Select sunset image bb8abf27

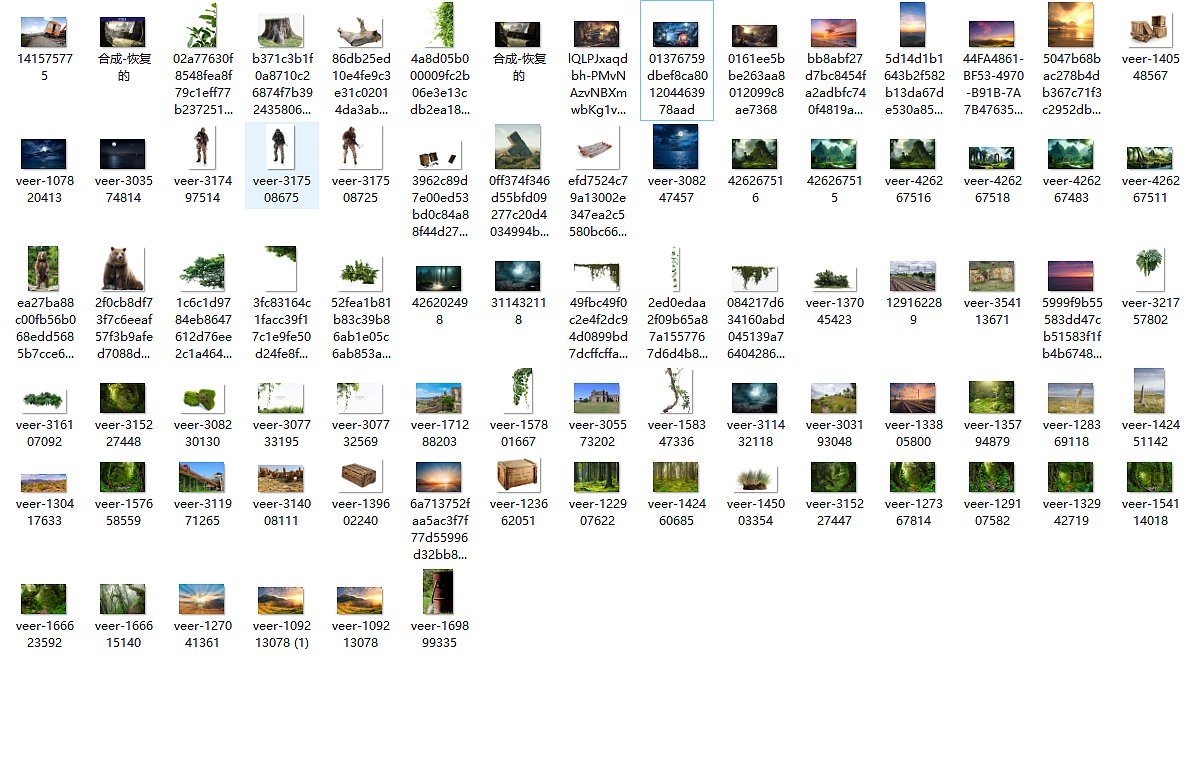834,33
